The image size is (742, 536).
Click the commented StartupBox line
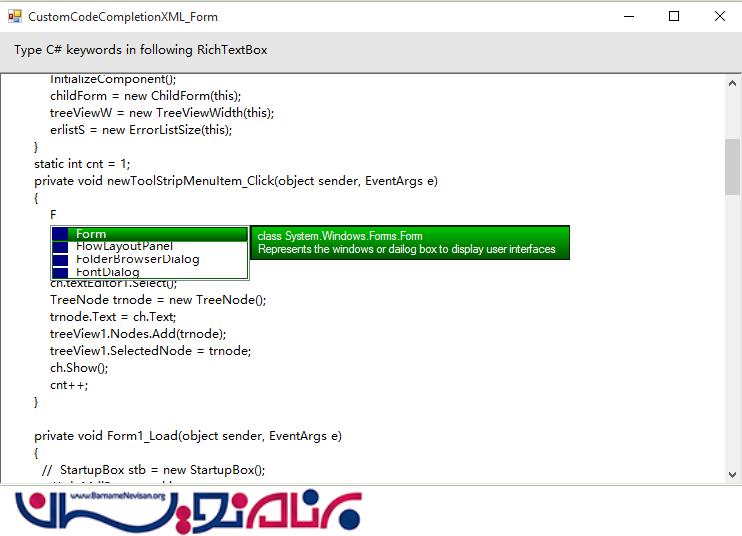(x=153, y=470)
